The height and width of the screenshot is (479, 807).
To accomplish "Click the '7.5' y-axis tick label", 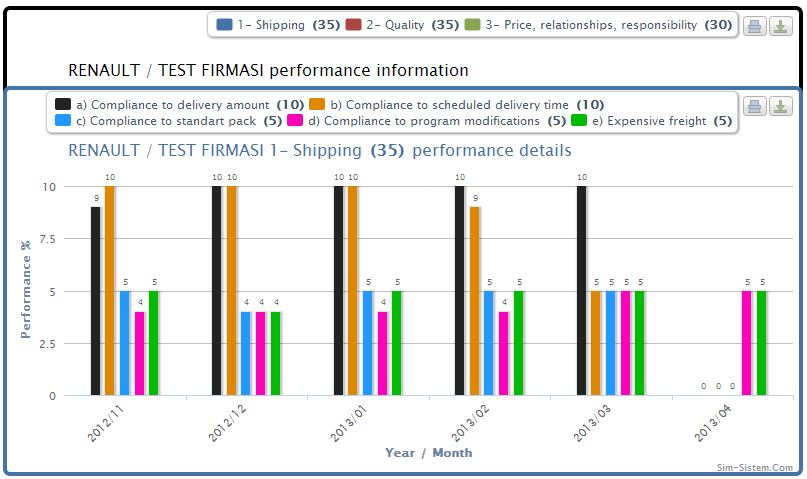I will coord(47,239).
